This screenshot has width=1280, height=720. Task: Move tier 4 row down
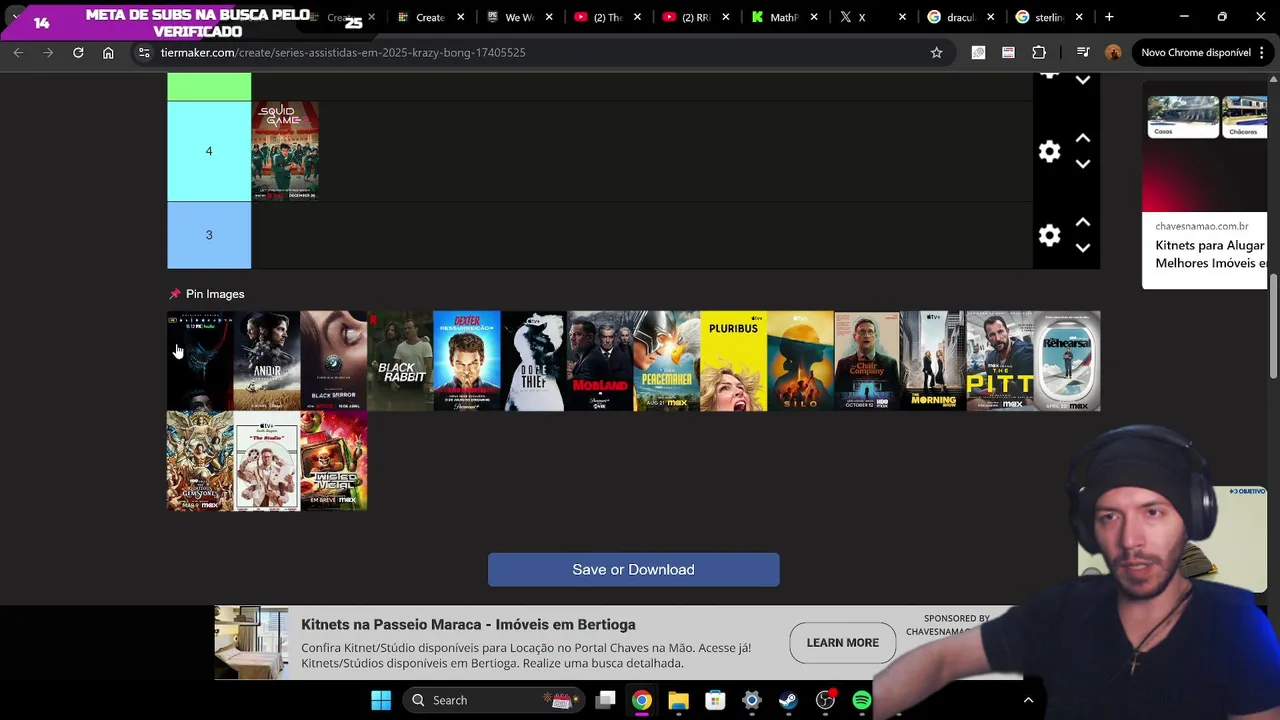coord(1083,163)
